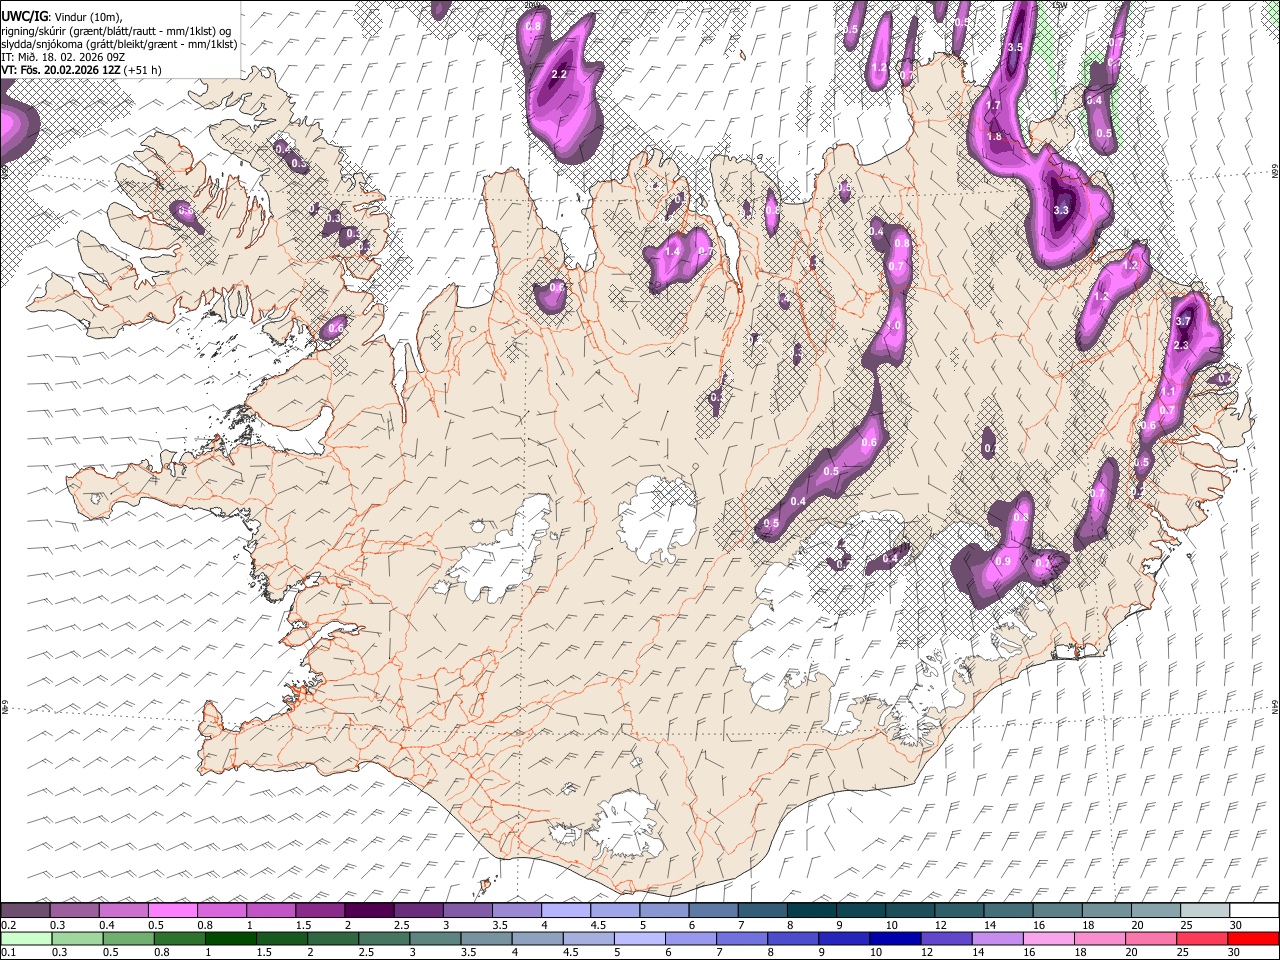This screenshot has width=1280, height=960.
Task: Click the 2.2 precipitation value label
Action: tap(559, 74)
